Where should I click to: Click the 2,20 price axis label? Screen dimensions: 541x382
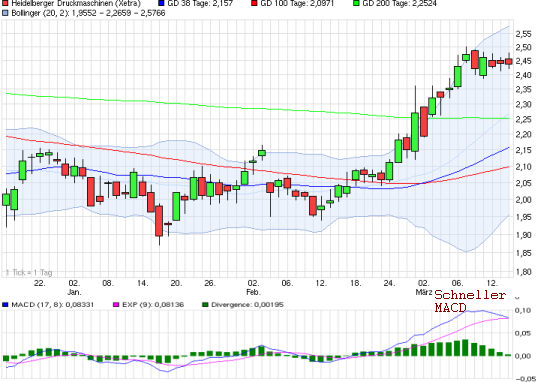[x=524, y=134]
